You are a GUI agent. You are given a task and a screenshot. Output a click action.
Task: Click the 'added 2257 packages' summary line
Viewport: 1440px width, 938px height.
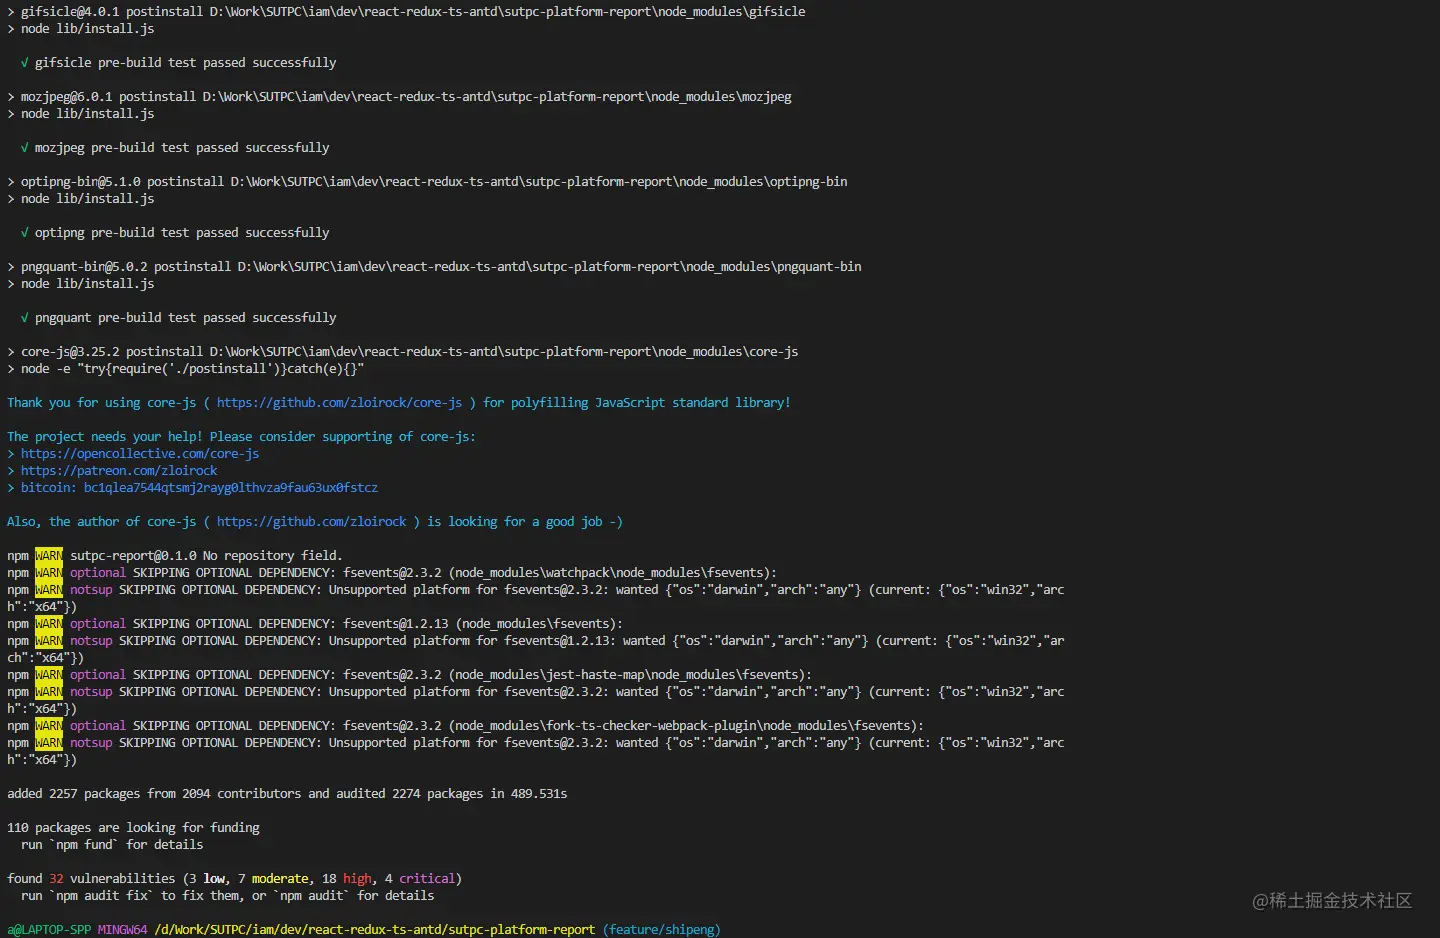click(287, 794)
